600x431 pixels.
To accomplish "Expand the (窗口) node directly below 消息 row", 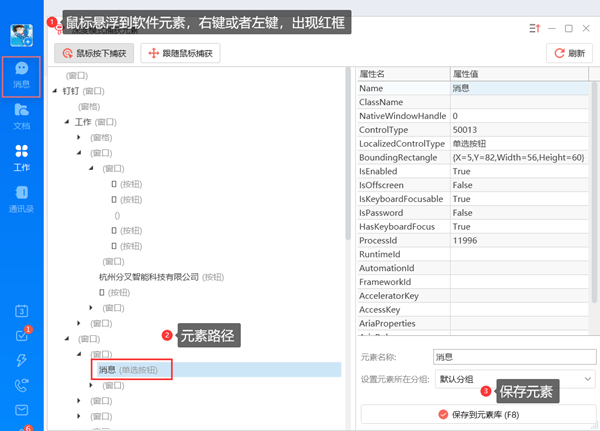I will click(91, 385).
